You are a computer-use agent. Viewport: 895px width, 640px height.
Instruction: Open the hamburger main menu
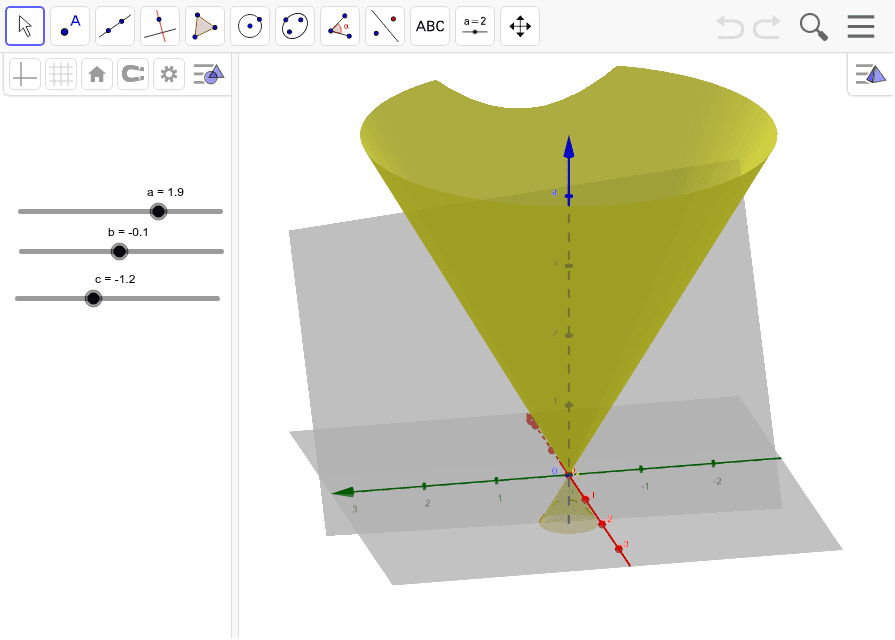coord(861,26)
